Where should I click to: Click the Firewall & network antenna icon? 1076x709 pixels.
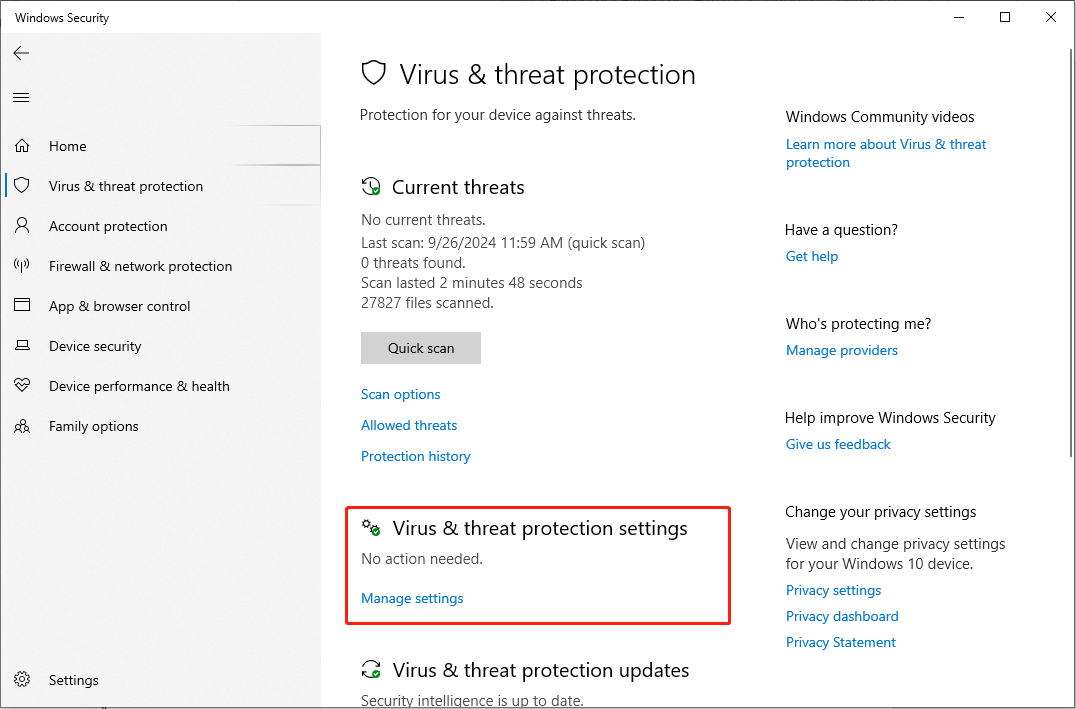coord(22,266)
